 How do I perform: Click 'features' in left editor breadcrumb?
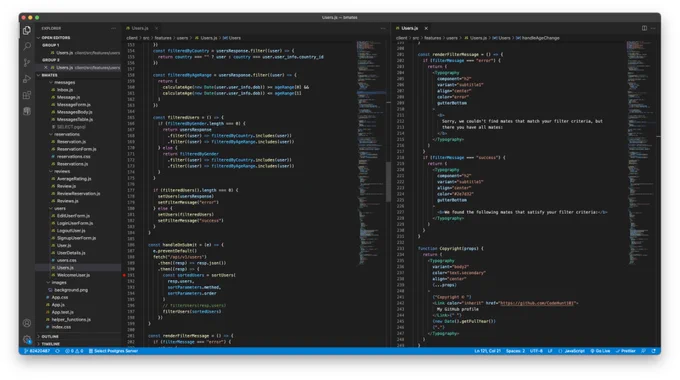tap(163, 38)
